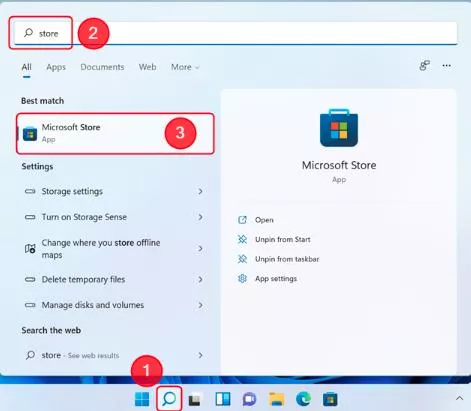Open the three-dot options menu
The image size is (471, 411).
tap(447, 66)
